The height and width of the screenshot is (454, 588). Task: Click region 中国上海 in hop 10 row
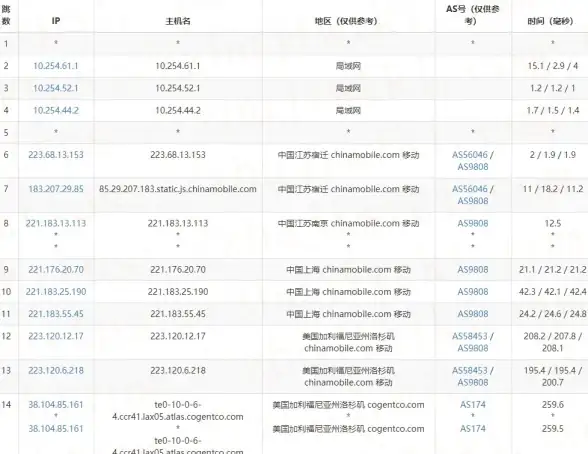pos(348,292)
